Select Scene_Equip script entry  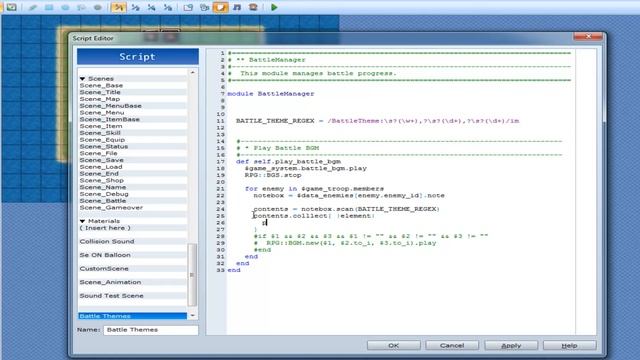pyautogui.click(x=133, y=140)
